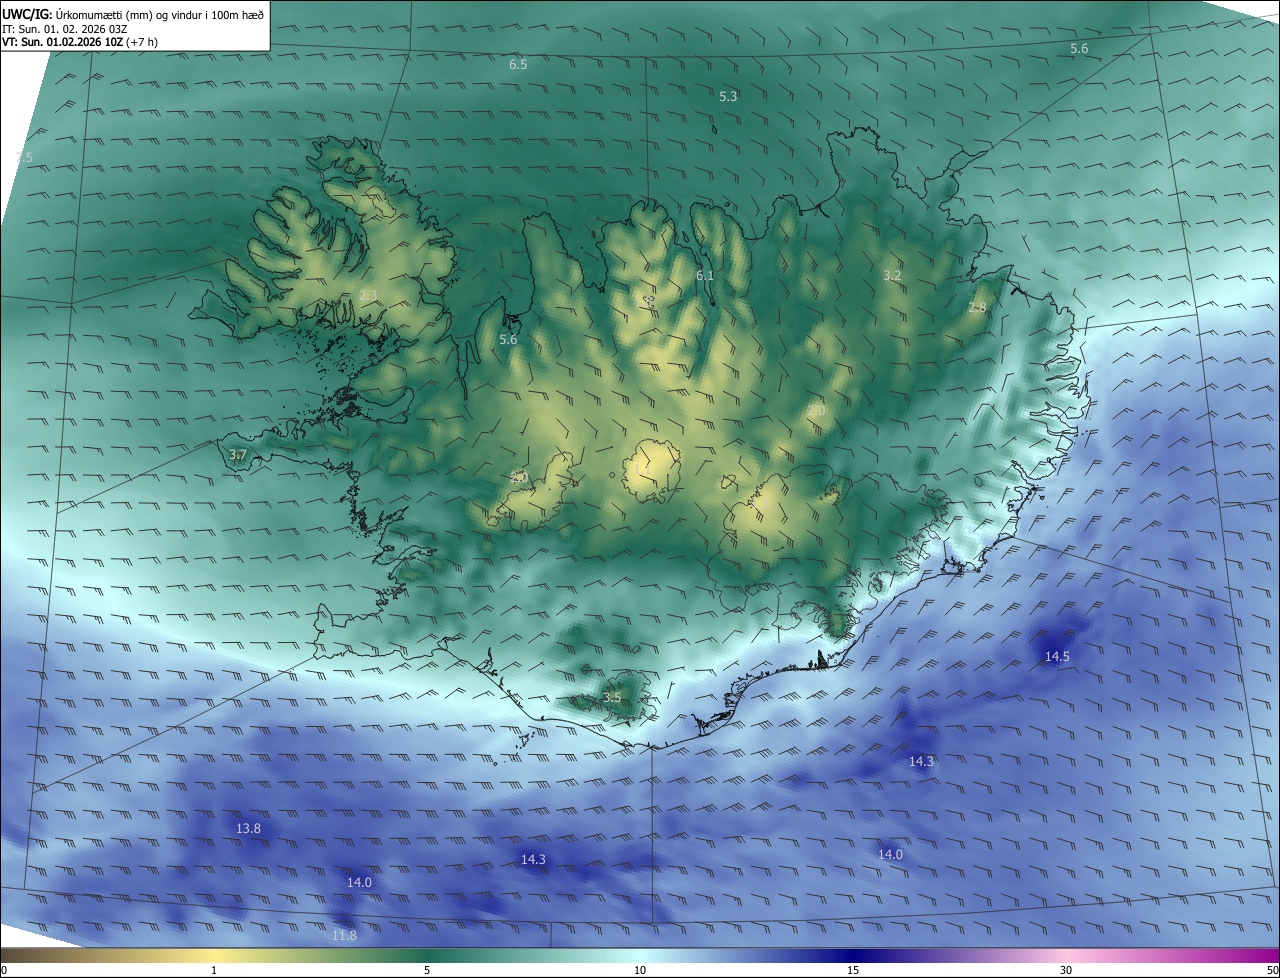Screen dimensions: 1280x978
Task: Click the colorbar tick label 1
Action: click(214, 970)
